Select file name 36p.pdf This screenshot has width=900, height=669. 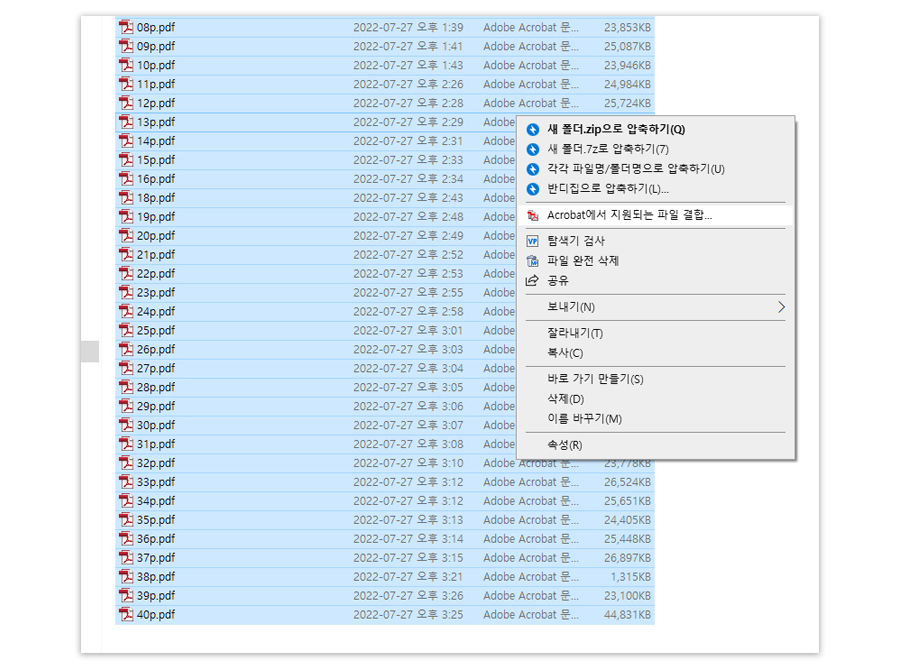click(156, 538)
